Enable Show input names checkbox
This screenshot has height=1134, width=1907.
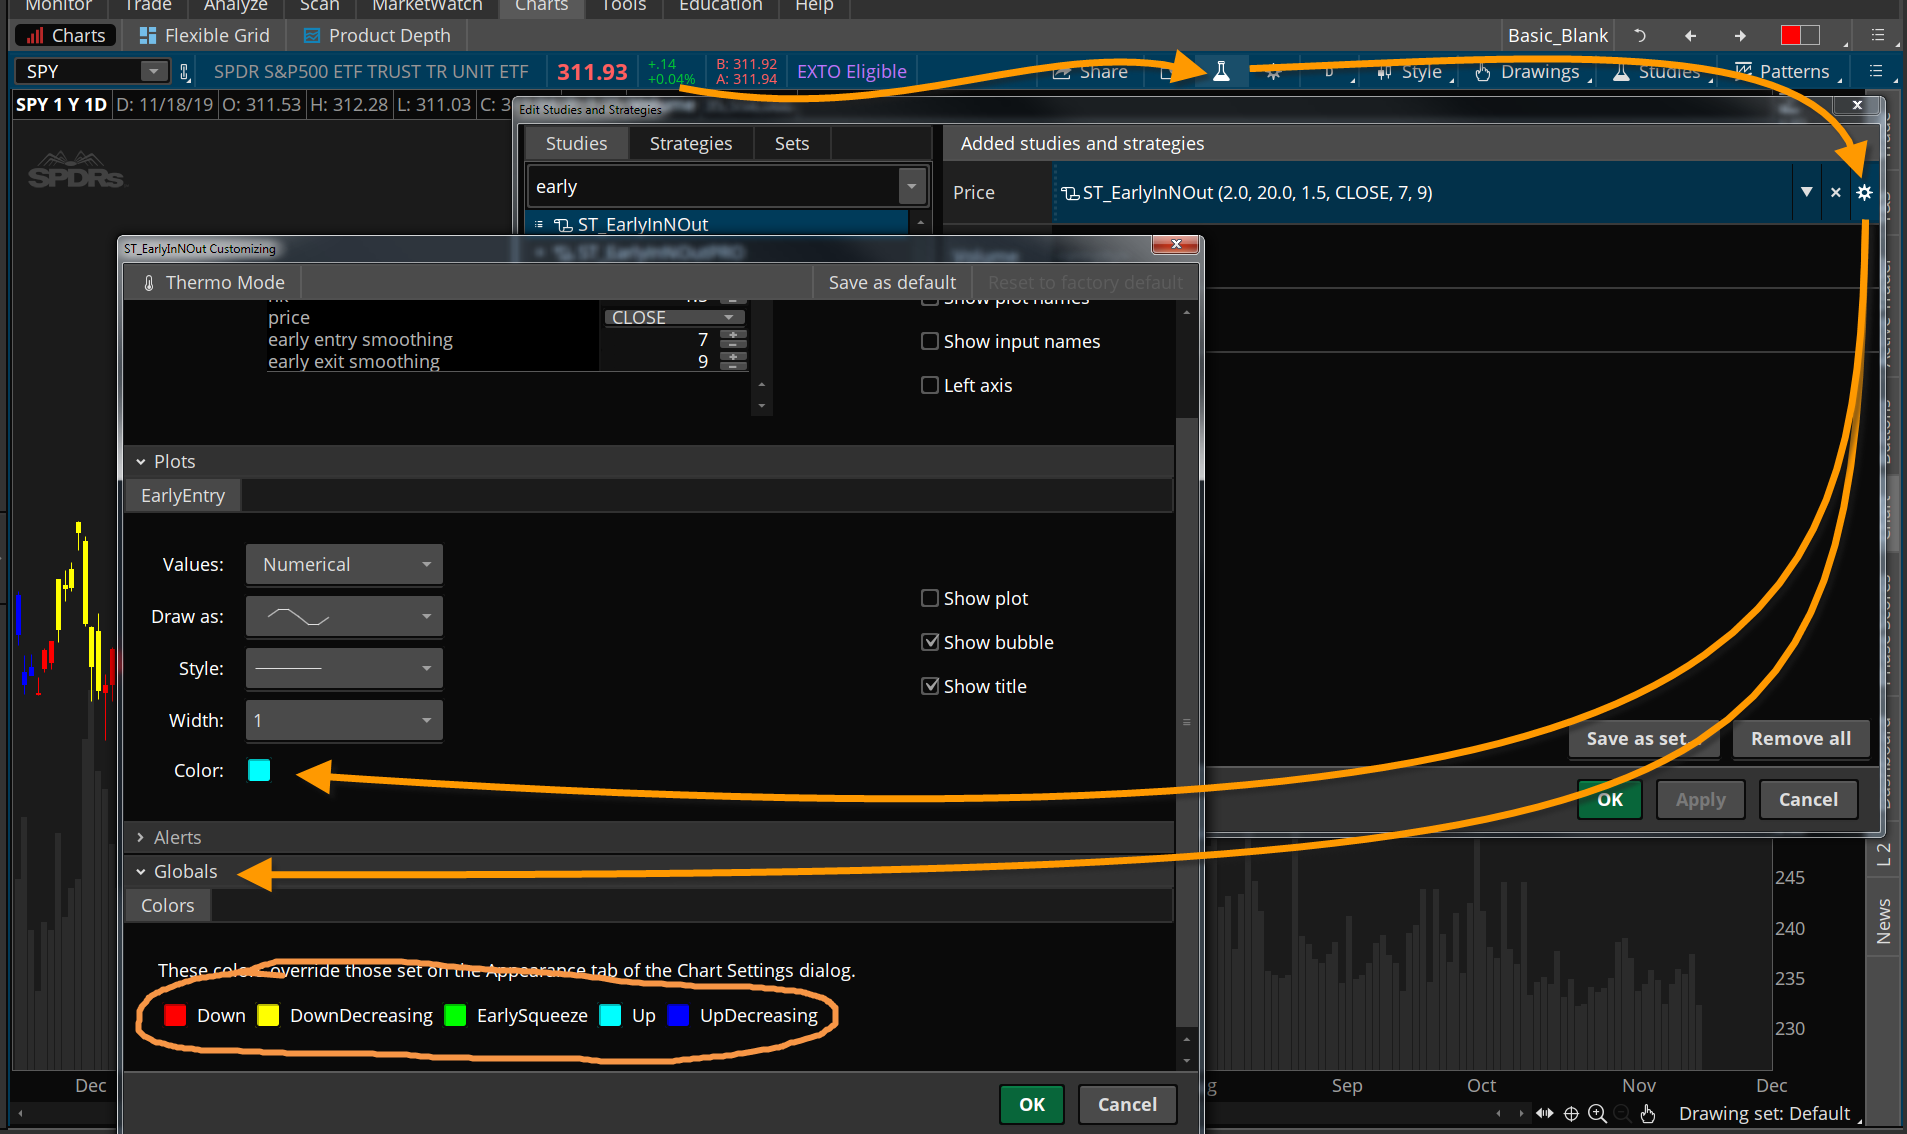(930, 341)
